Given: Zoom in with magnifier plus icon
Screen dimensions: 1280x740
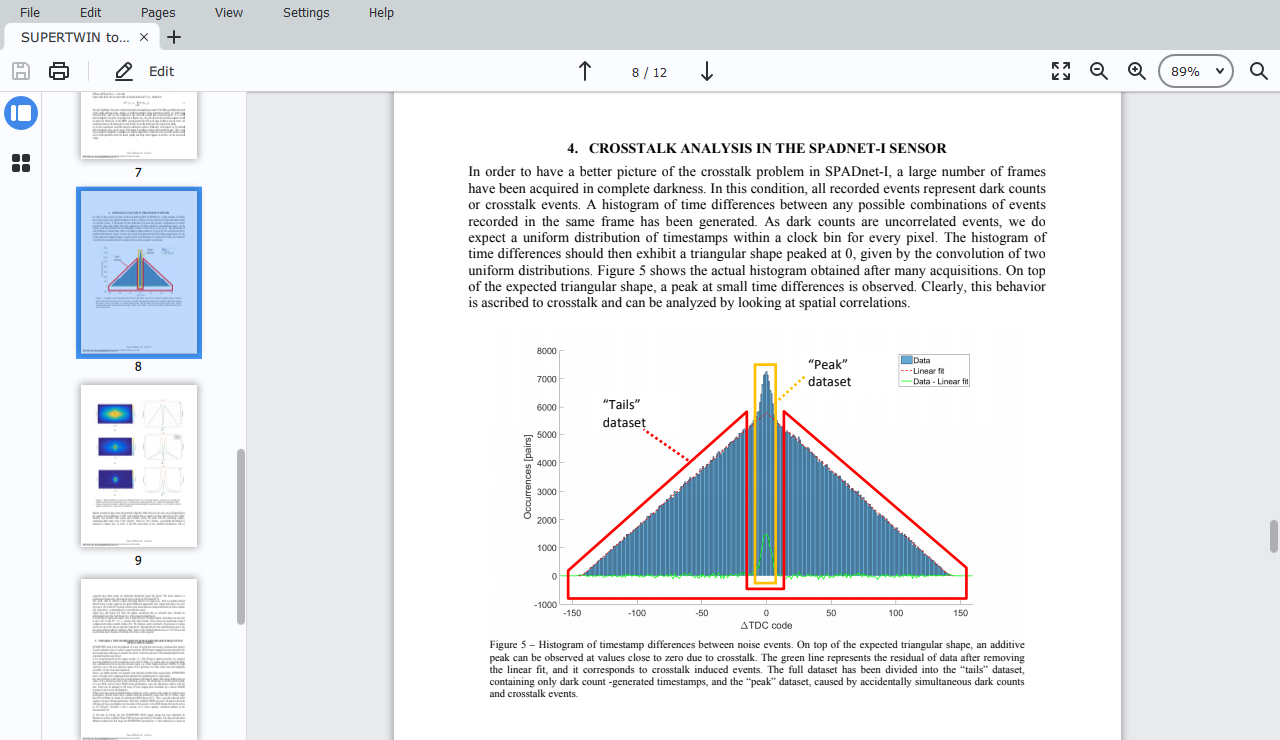Looking at the screenshot, I should tap(1137, 71).
